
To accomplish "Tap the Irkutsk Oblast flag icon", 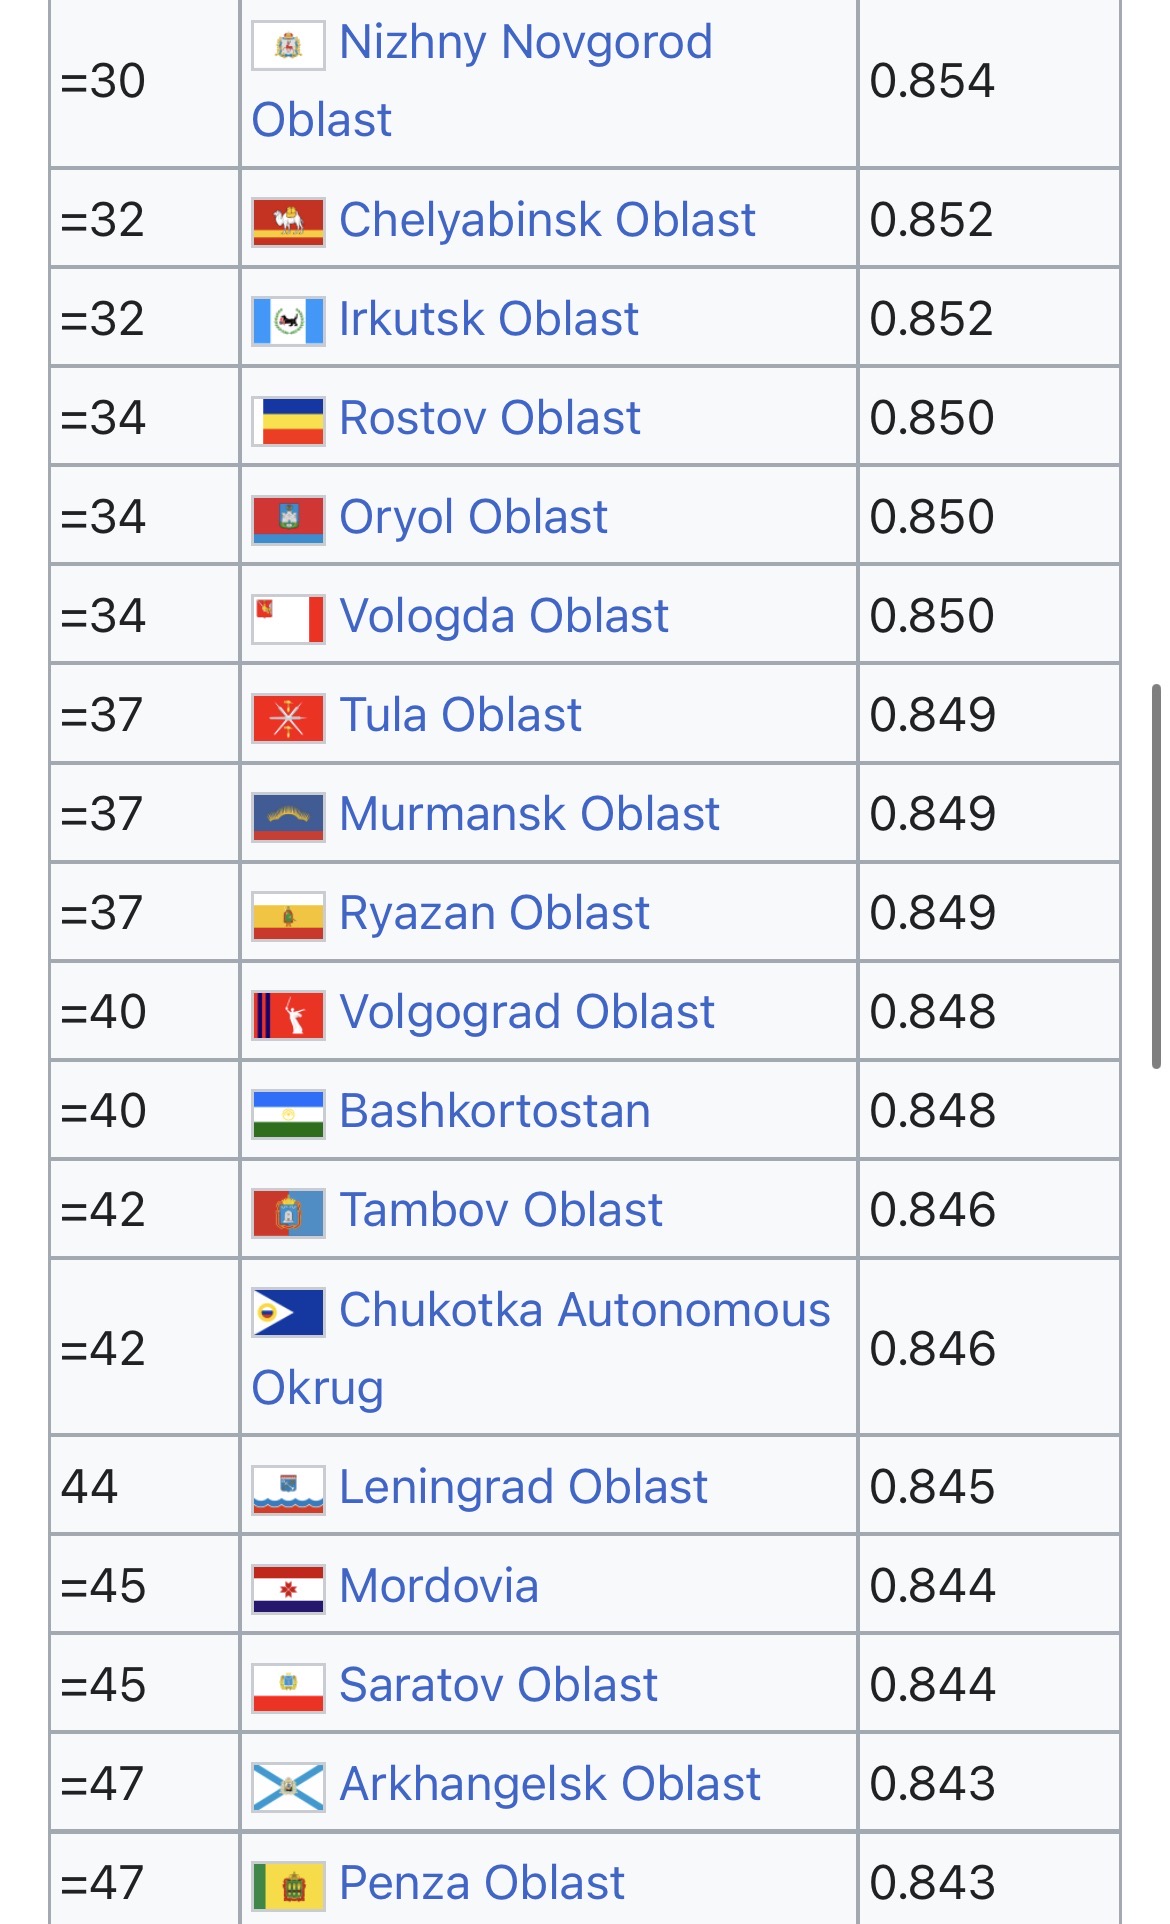I will pyautogui.click(x=288, y=321).
